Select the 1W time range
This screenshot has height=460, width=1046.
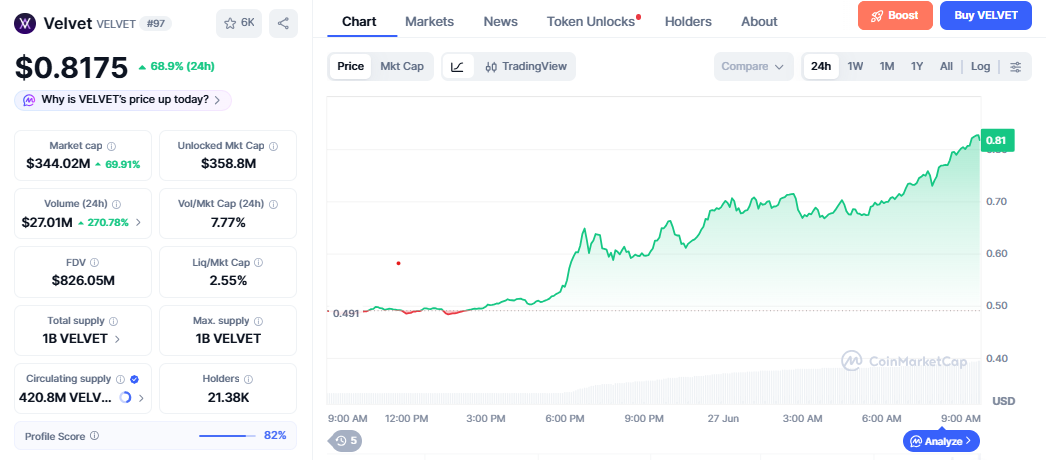(x=855, y=67)
